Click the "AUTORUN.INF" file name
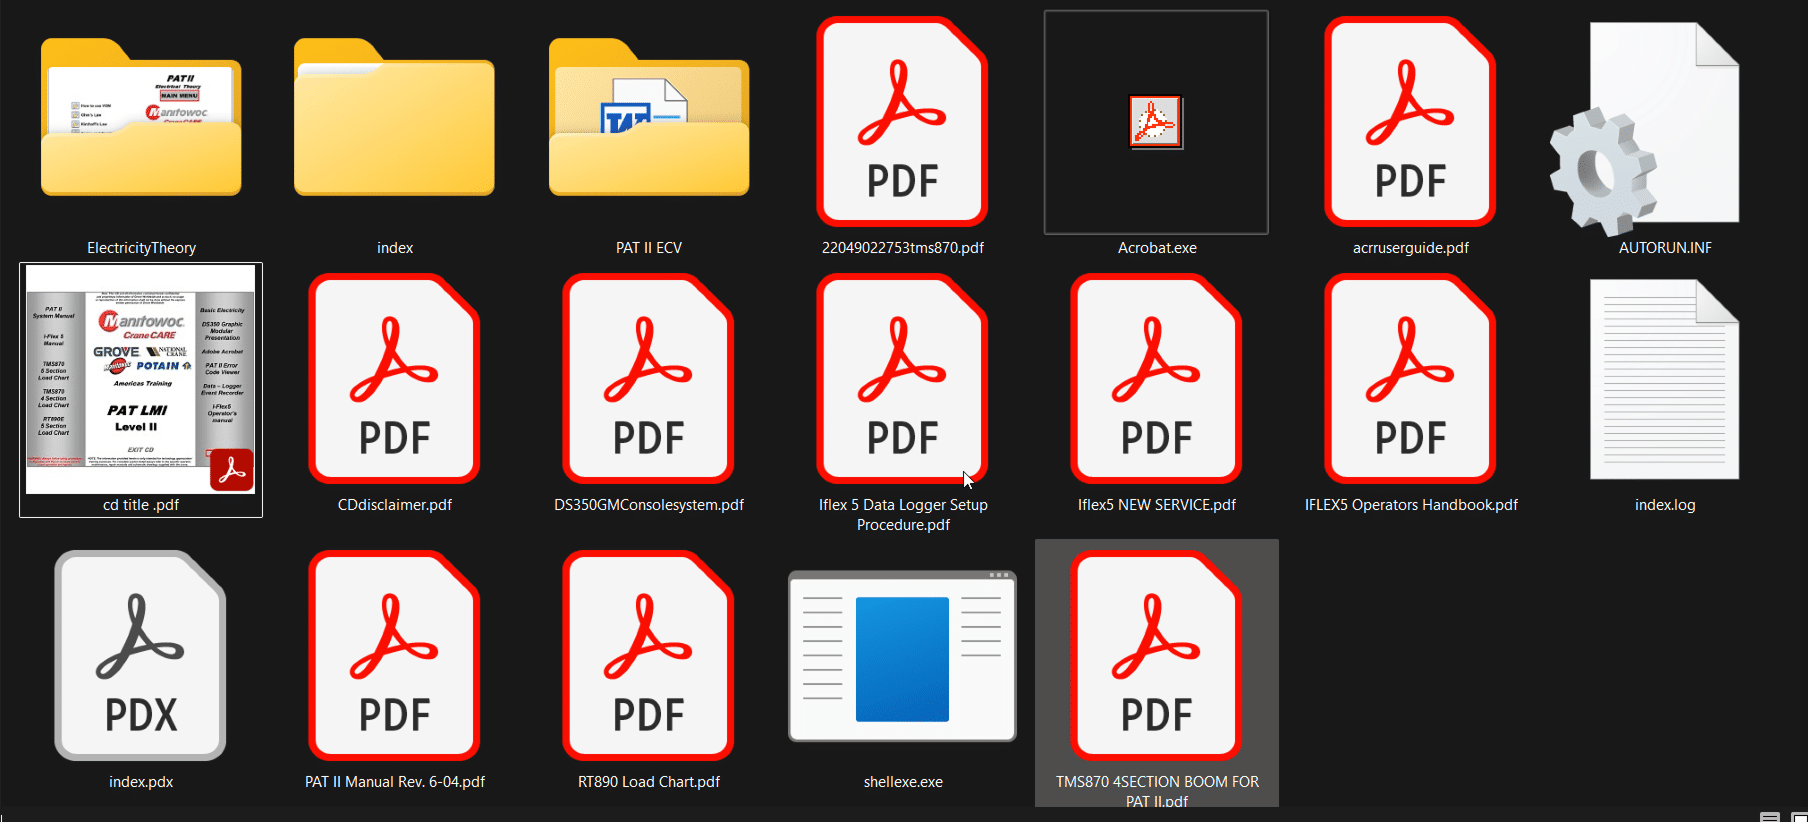Screen dimensions: 1808x822 1665,248
